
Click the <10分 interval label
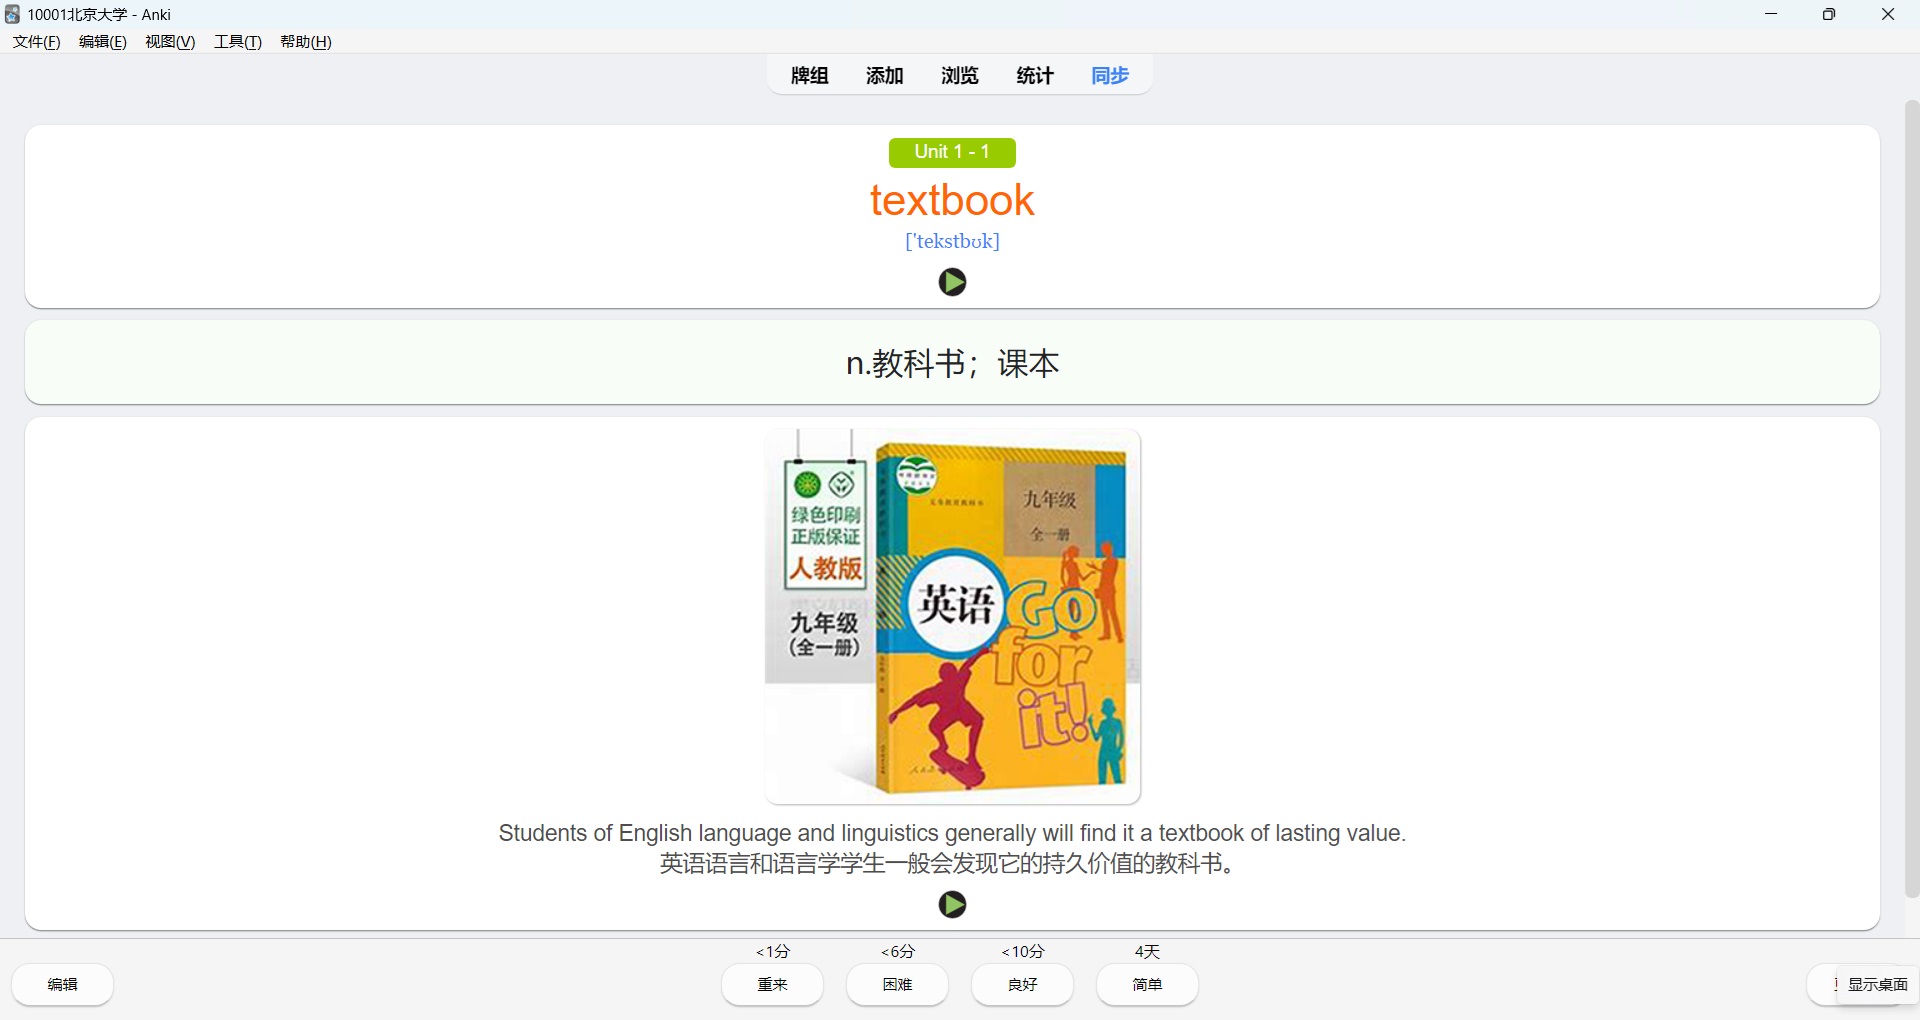pos(1023,951)
